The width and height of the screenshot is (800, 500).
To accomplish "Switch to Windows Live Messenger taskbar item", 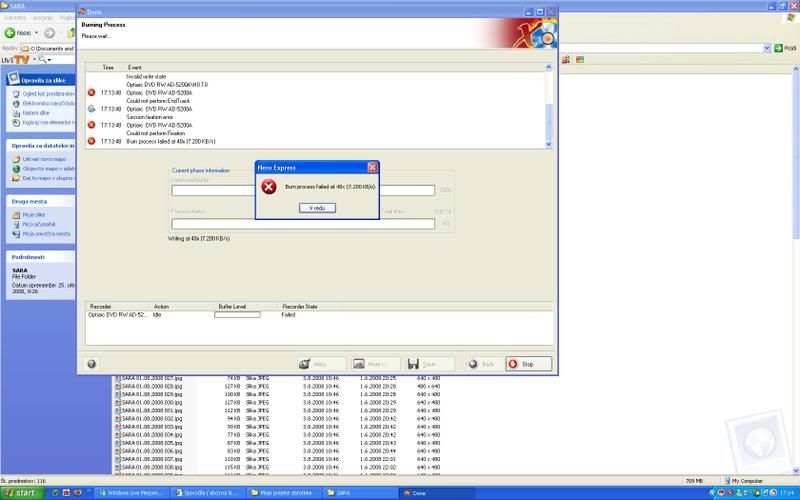I will pos(134,493).
